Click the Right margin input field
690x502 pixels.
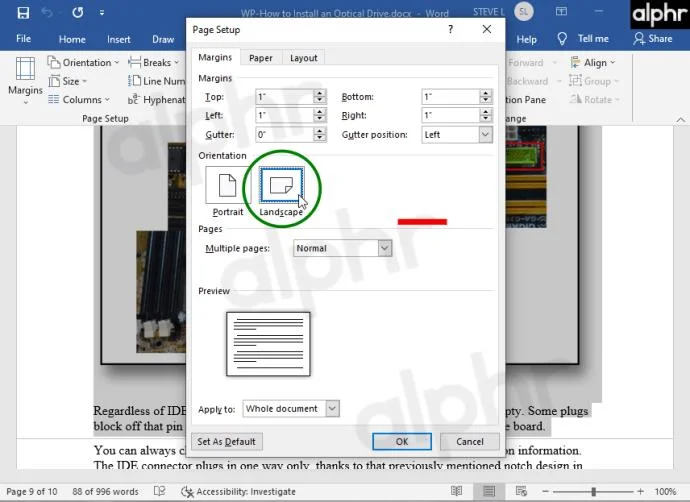coord(450,115)
